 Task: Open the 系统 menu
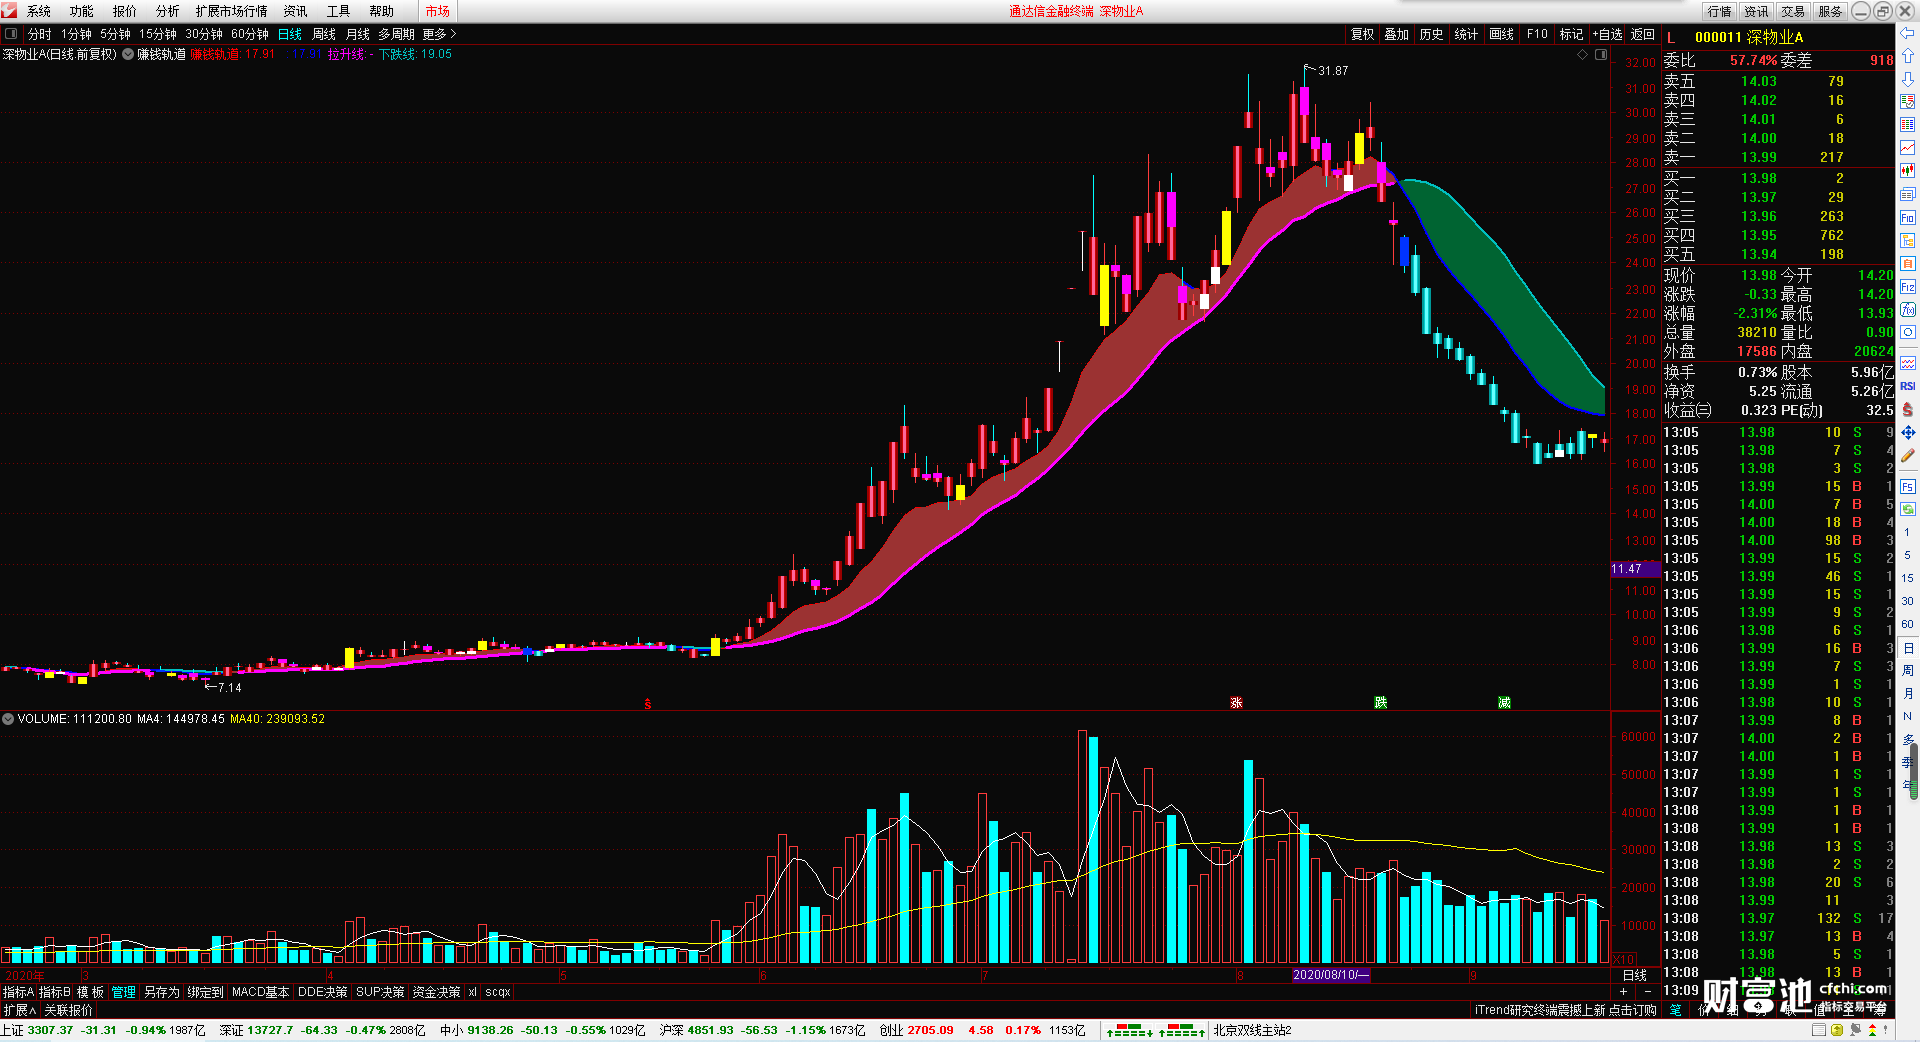(x=39, y=11)
